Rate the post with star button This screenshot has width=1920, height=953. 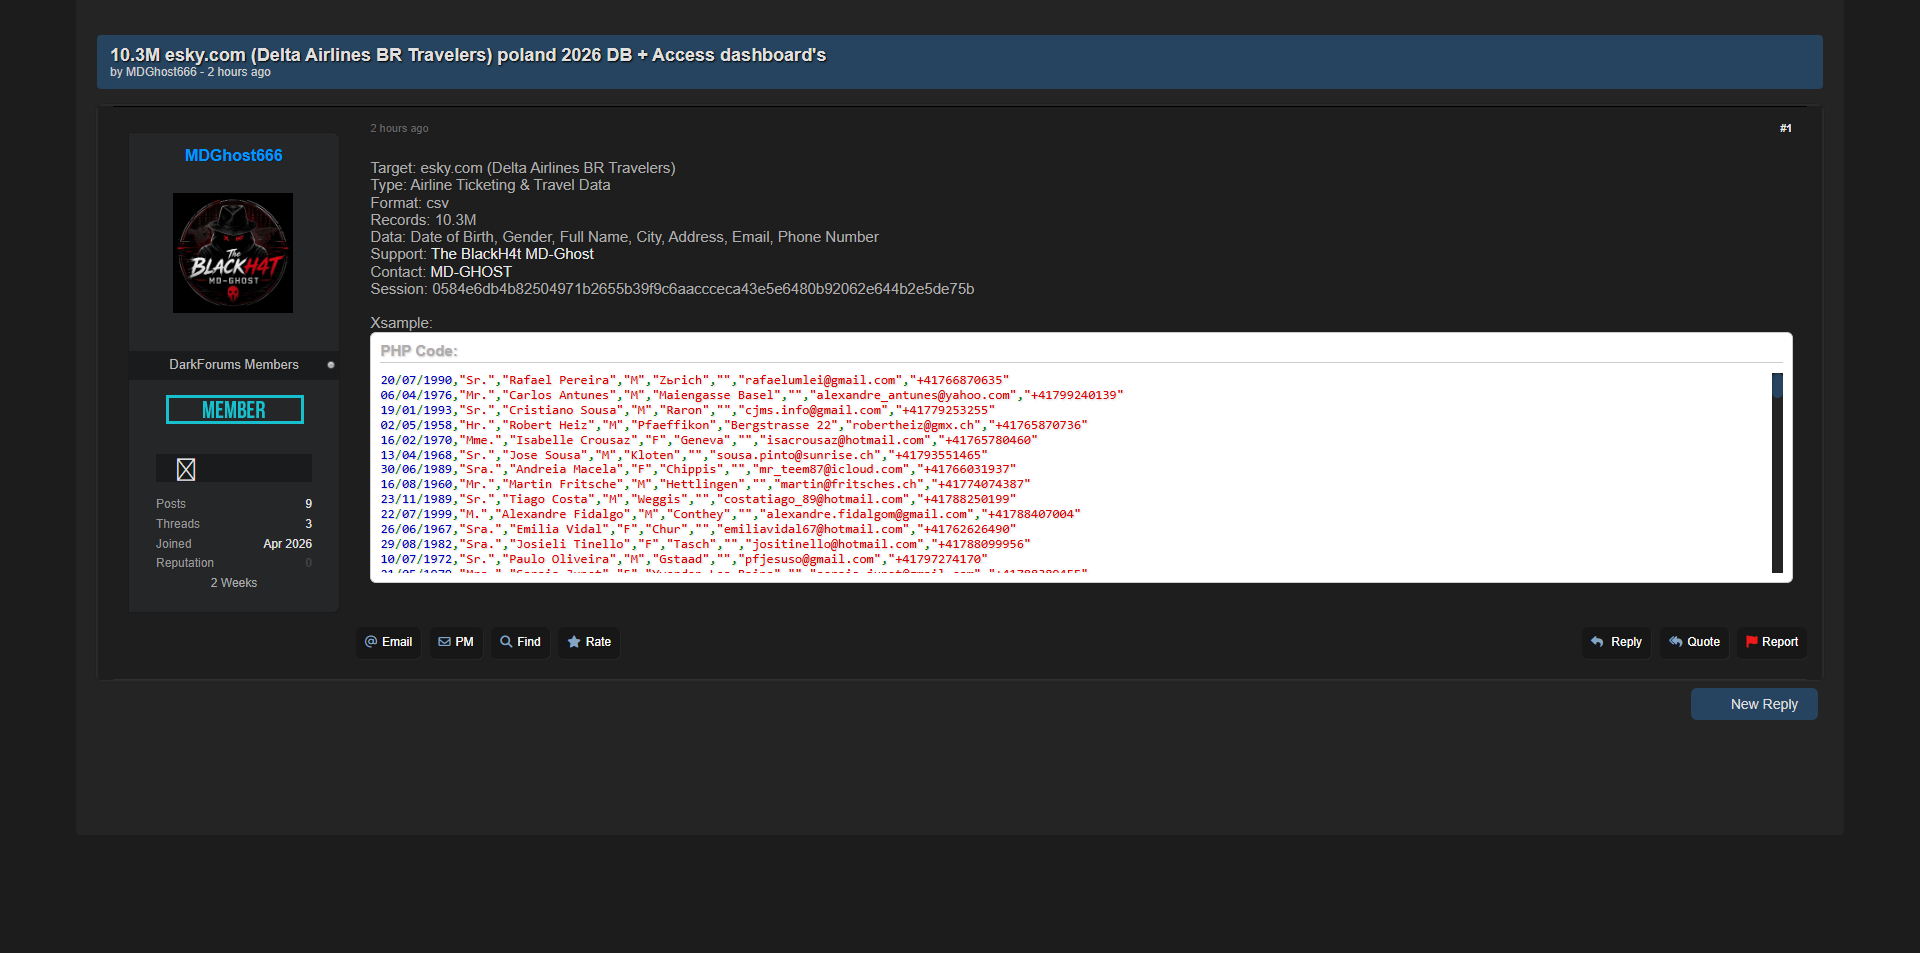pos(589,642)
